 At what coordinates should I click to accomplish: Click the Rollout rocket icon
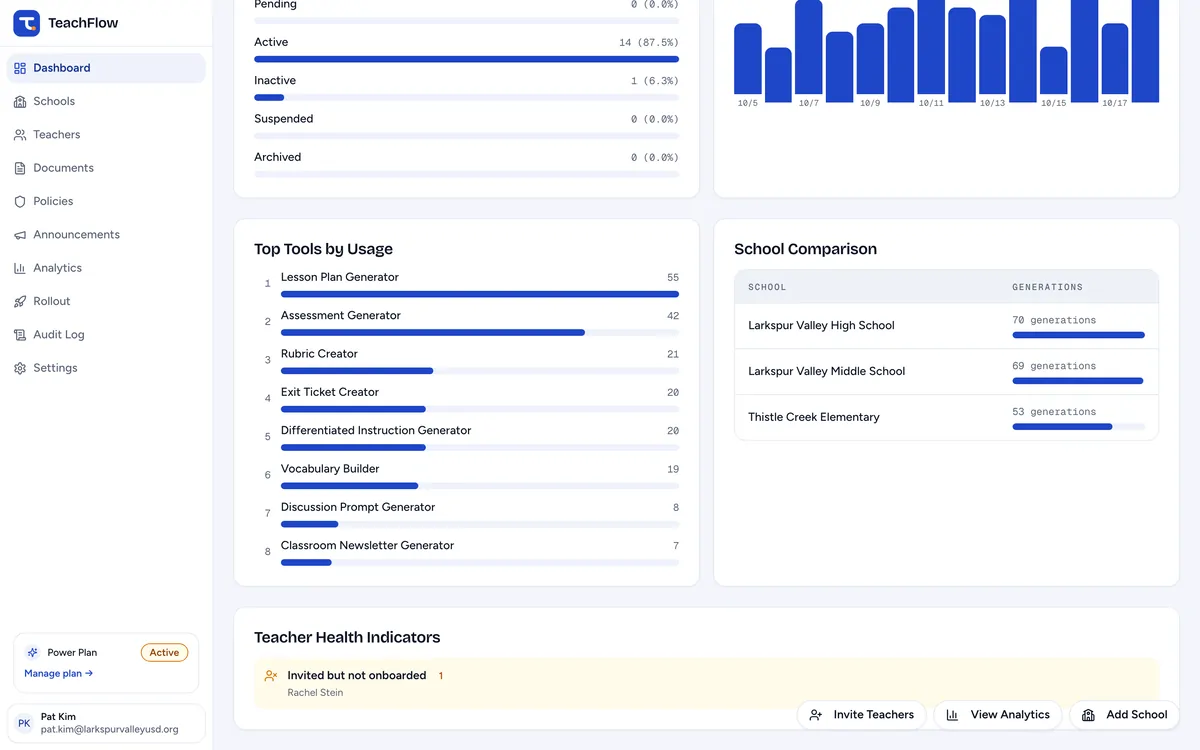[20, 301]
